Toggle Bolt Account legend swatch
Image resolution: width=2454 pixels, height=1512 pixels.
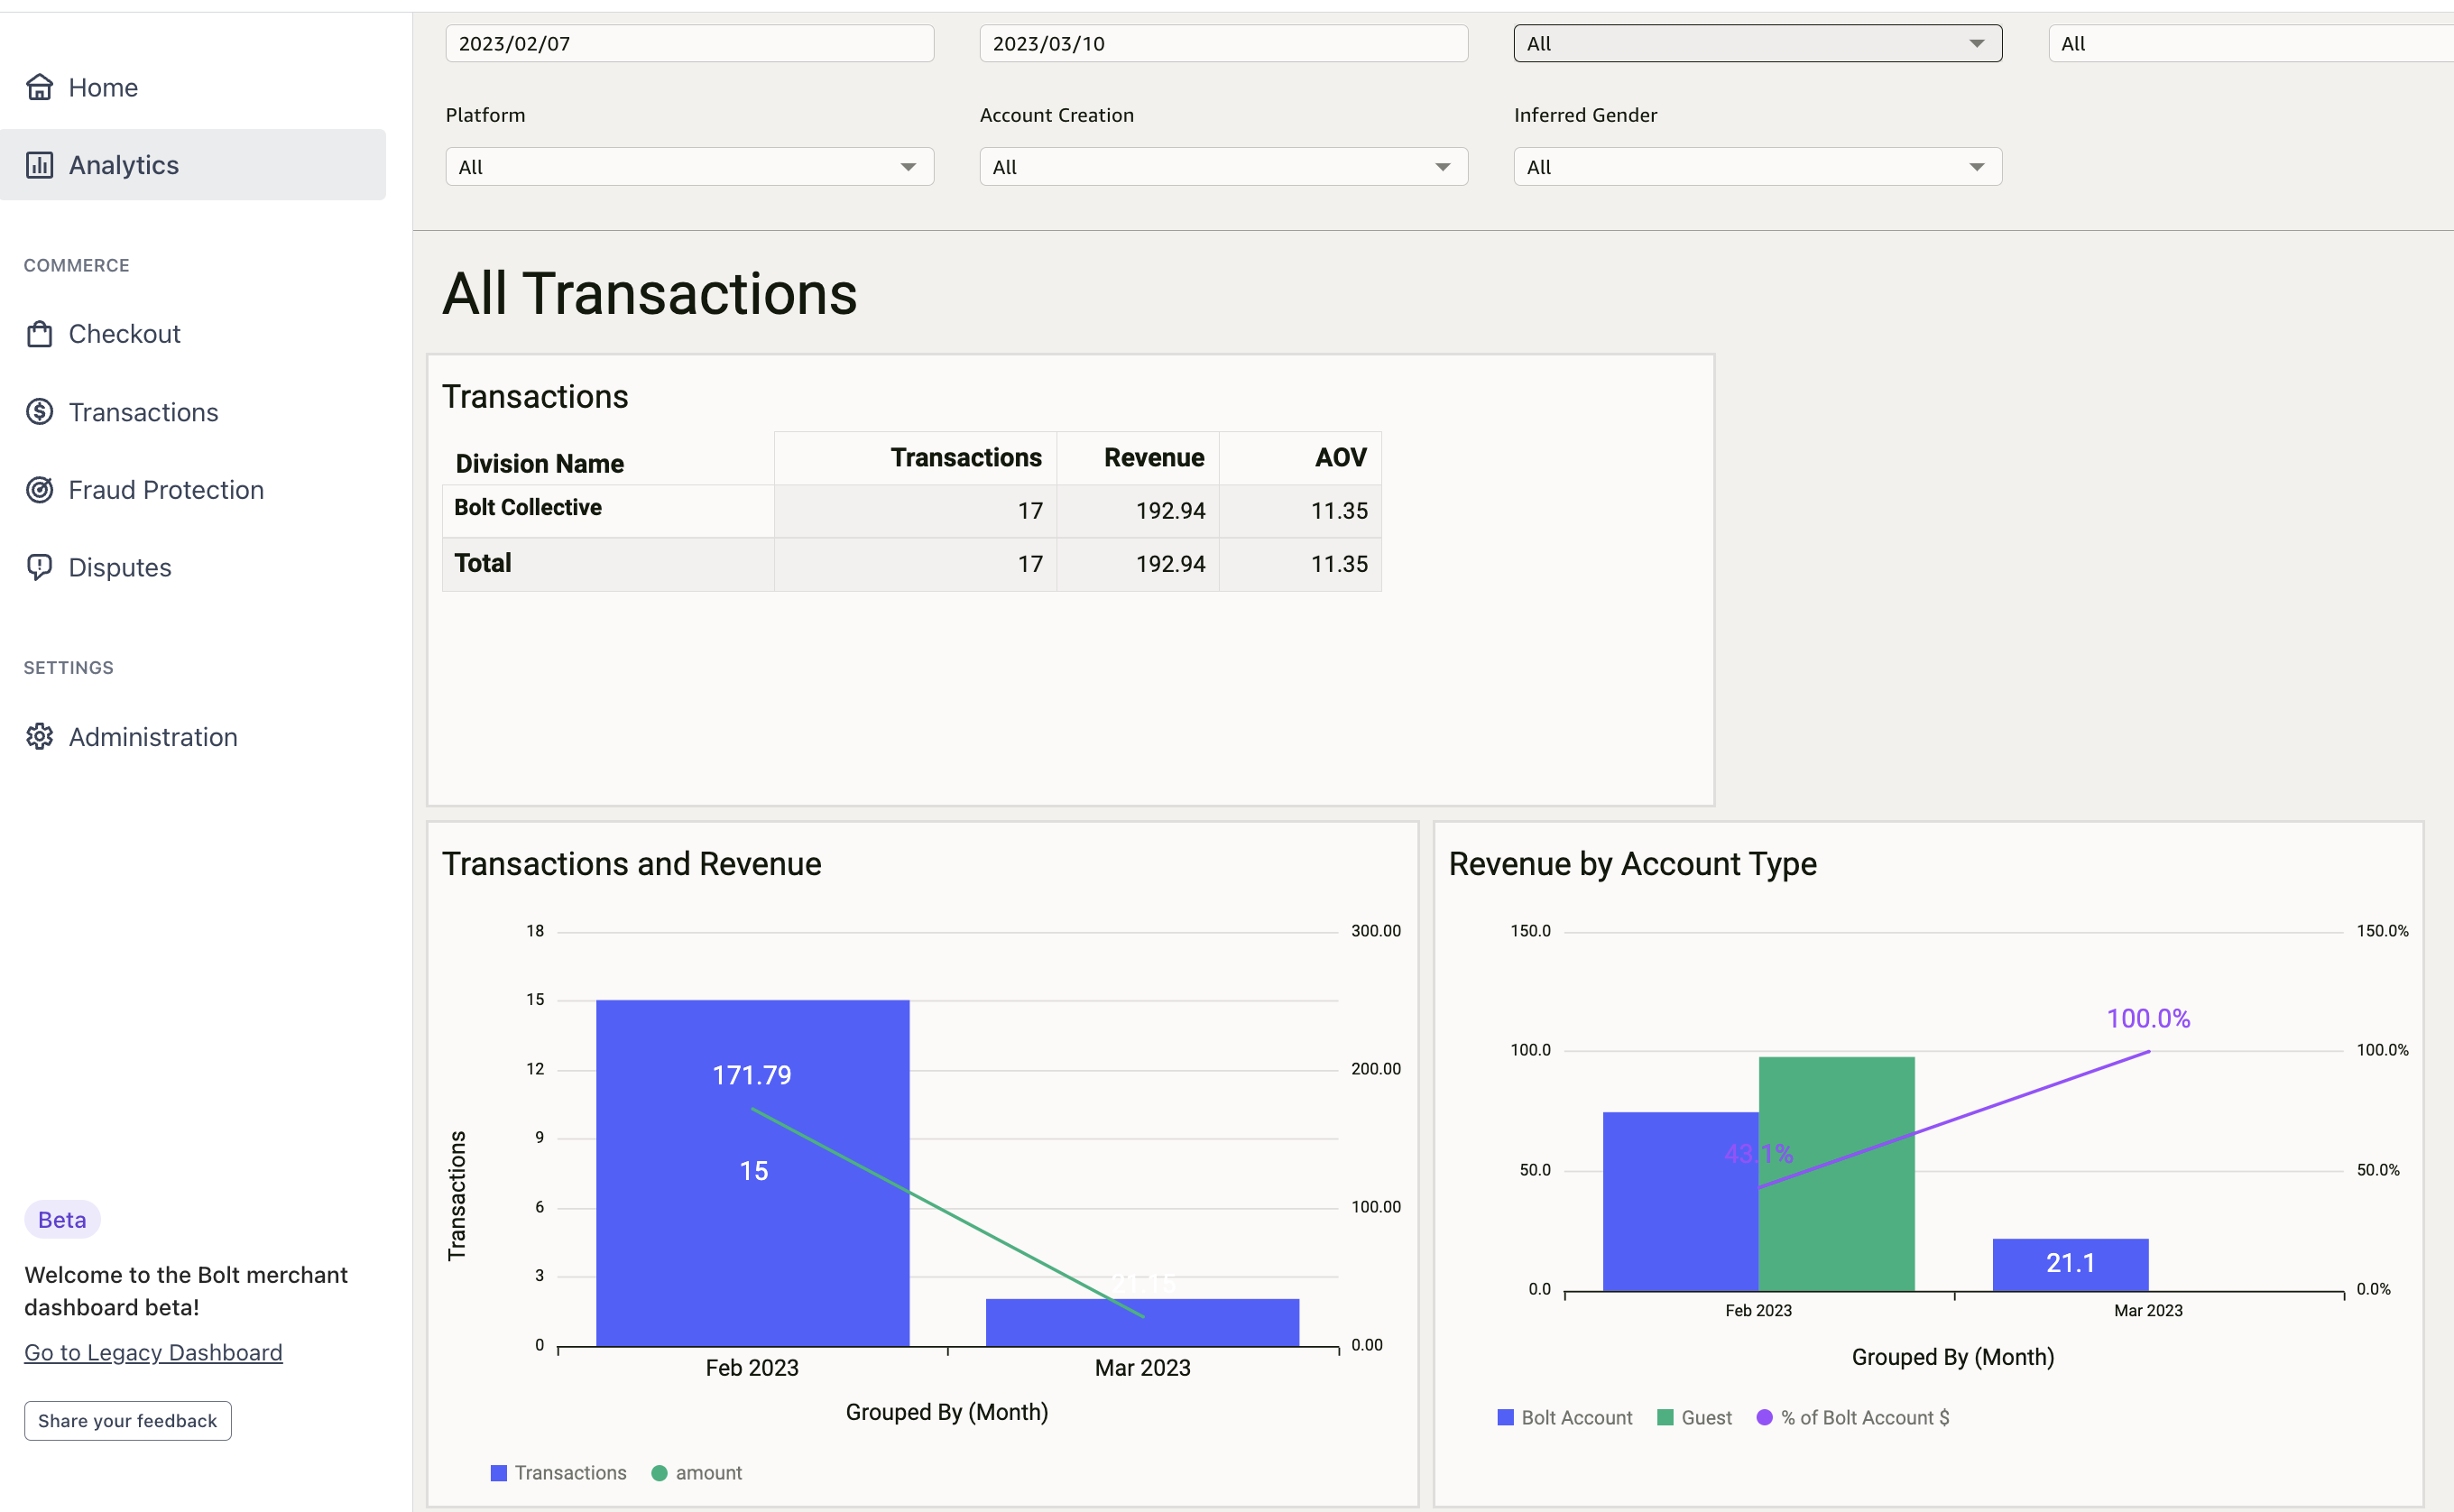click(1505, 1418)
